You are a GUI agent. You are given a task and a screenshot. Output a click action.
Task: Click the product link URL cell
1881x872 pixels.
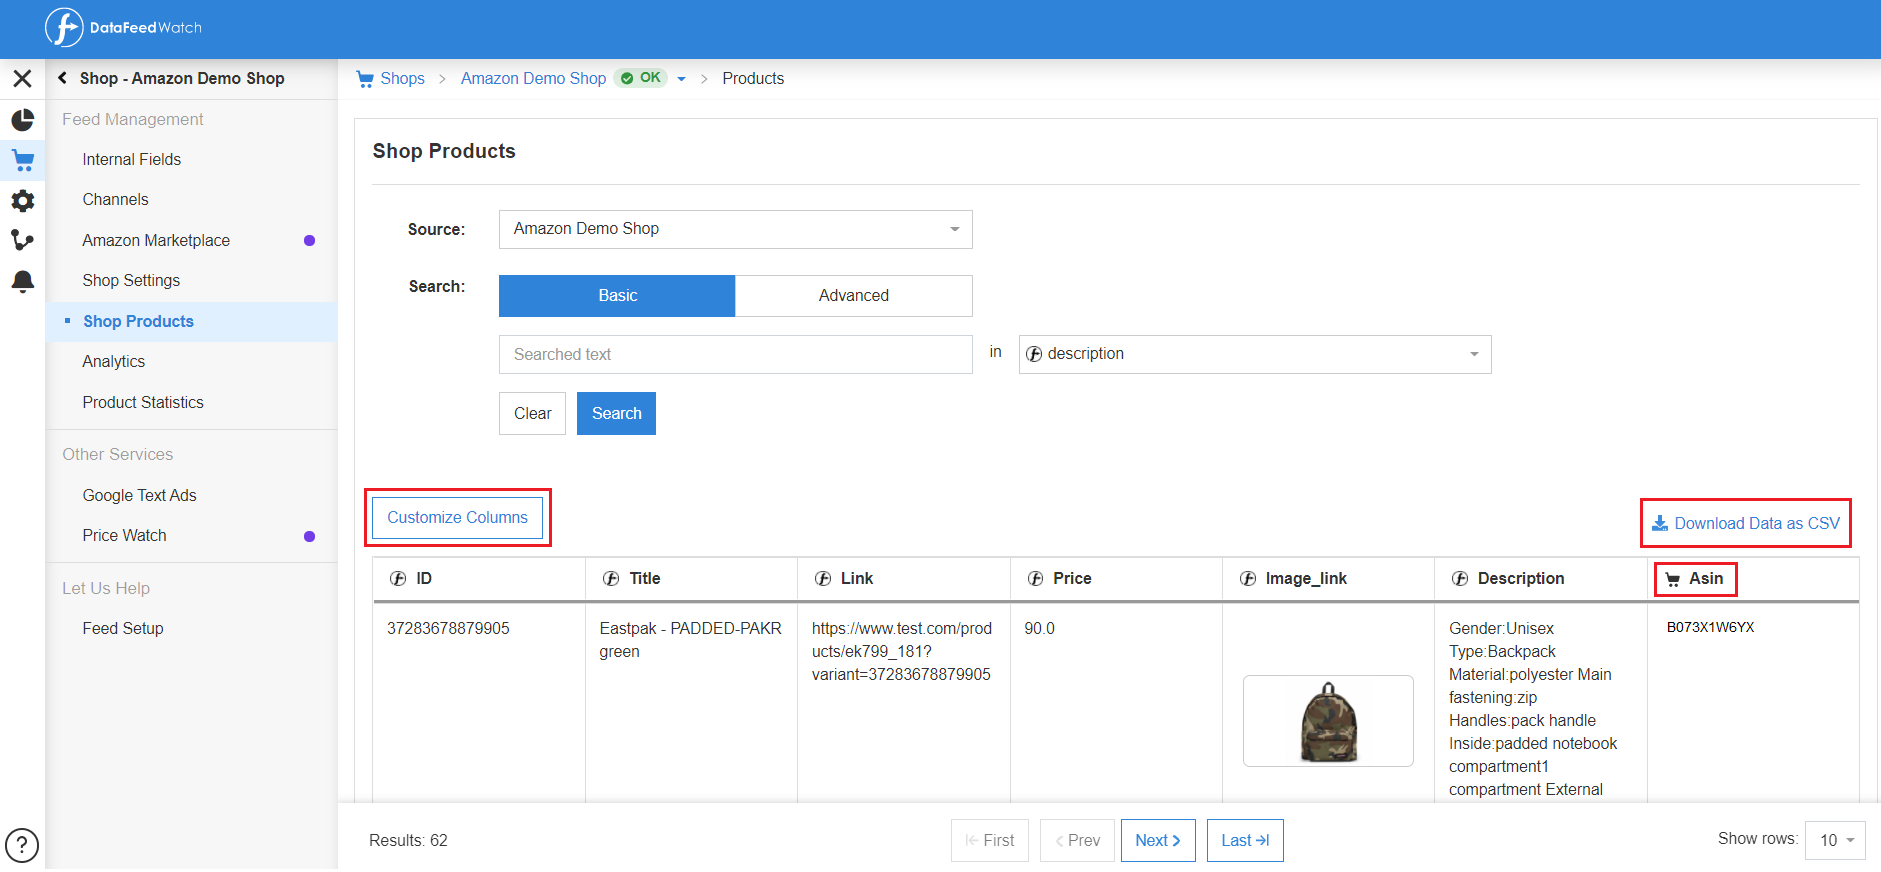[902, 651]
